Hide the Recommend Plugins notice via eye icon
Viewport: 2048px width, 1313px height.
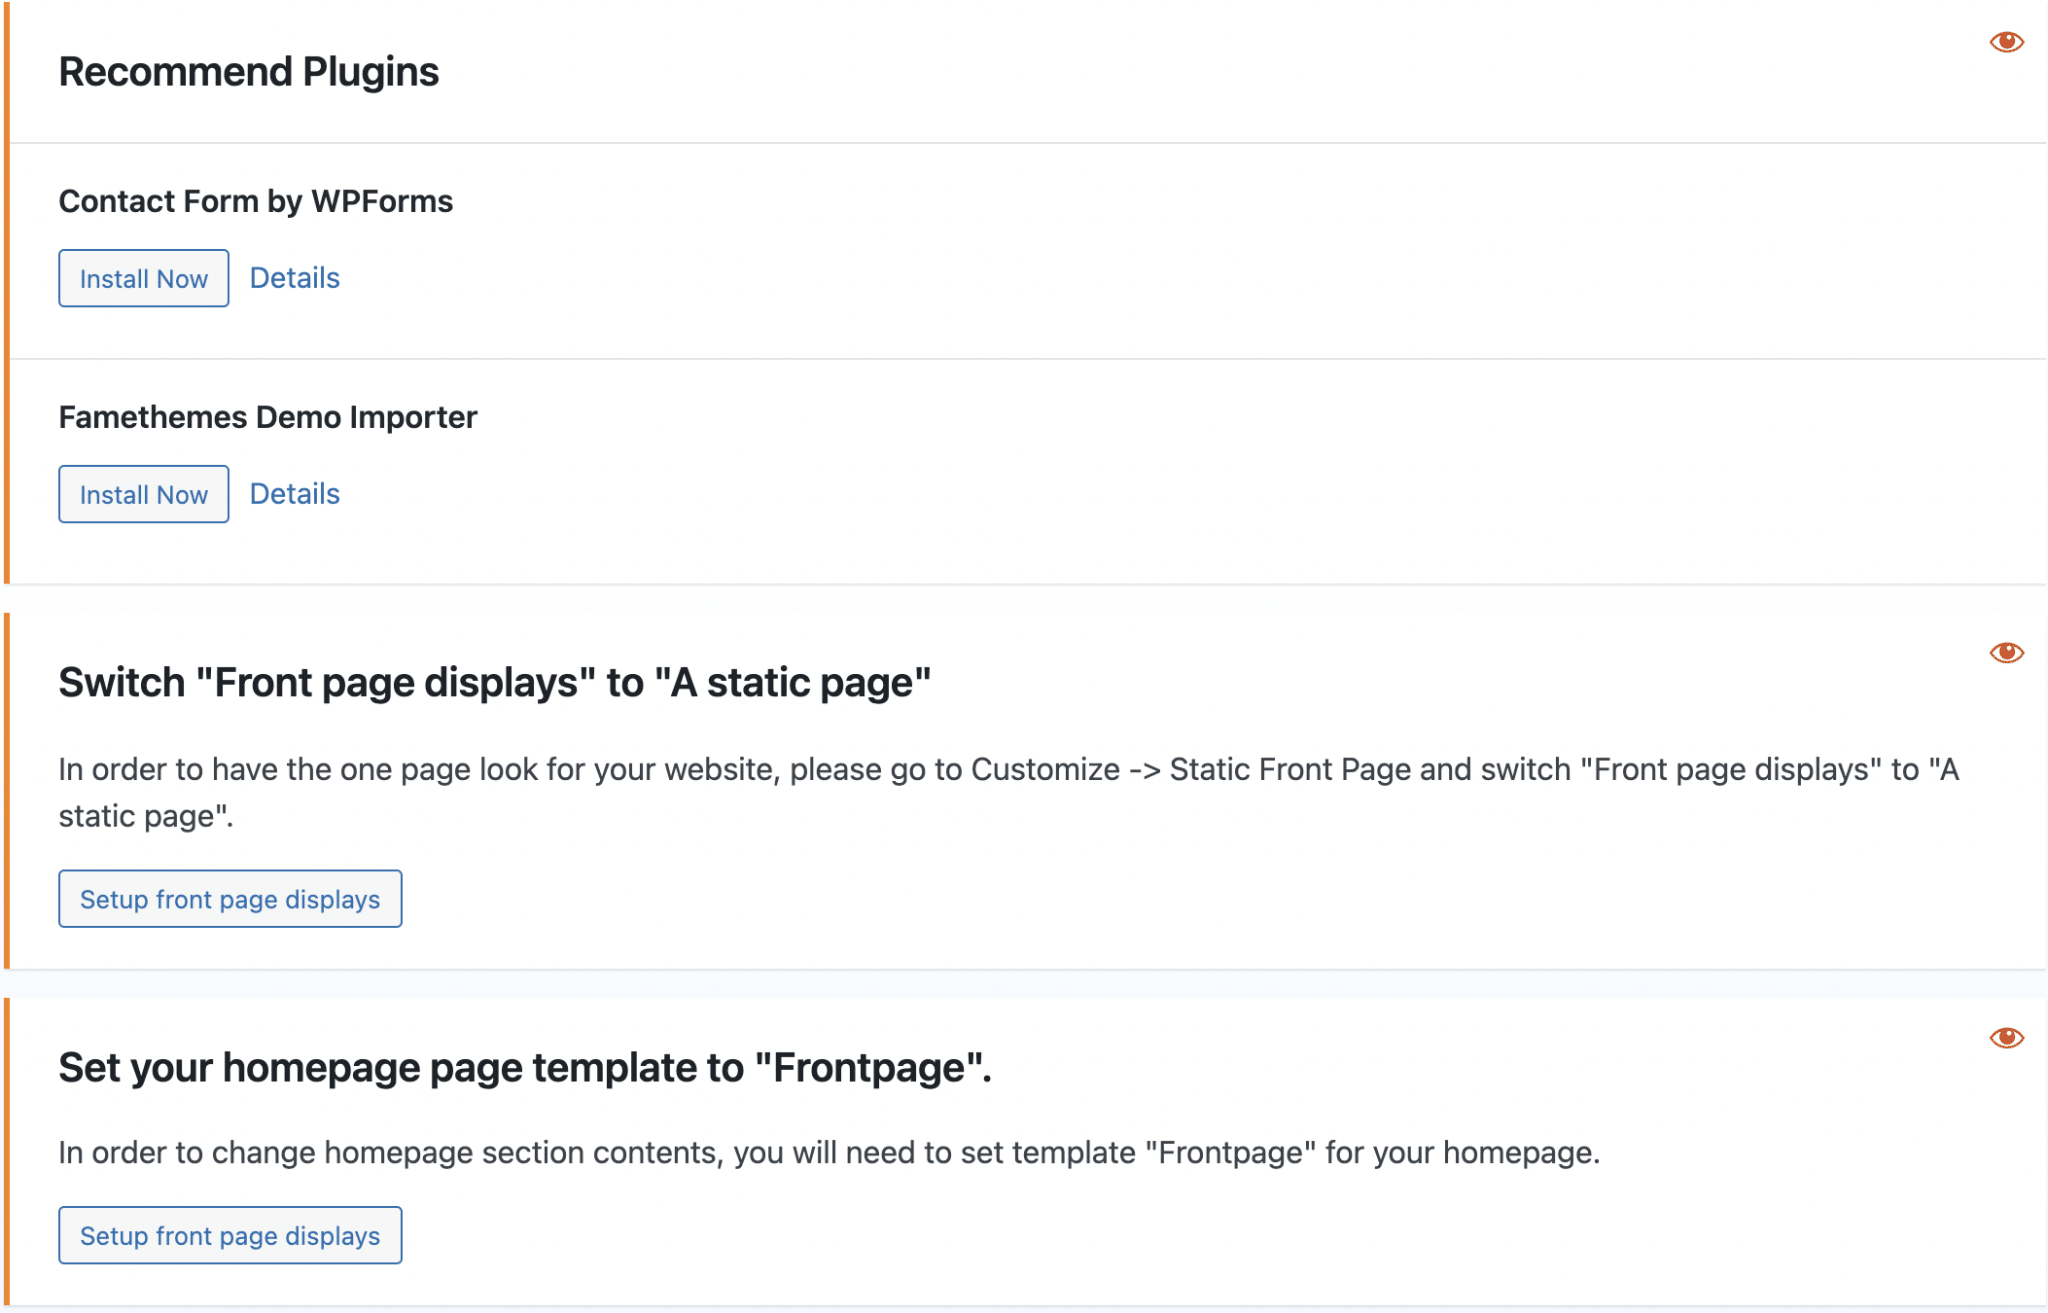[2006, 42]
